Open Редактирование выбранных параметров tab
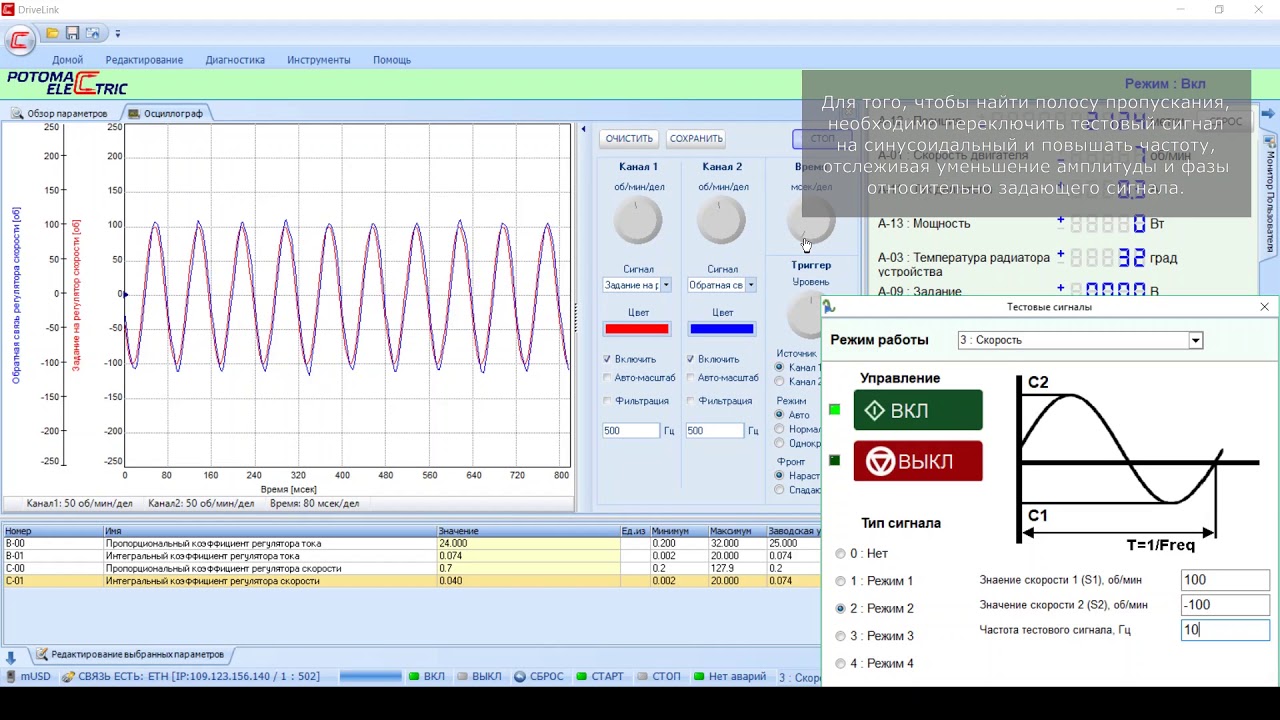Viewport: 1280px width, 720px height. click(130, 655)
